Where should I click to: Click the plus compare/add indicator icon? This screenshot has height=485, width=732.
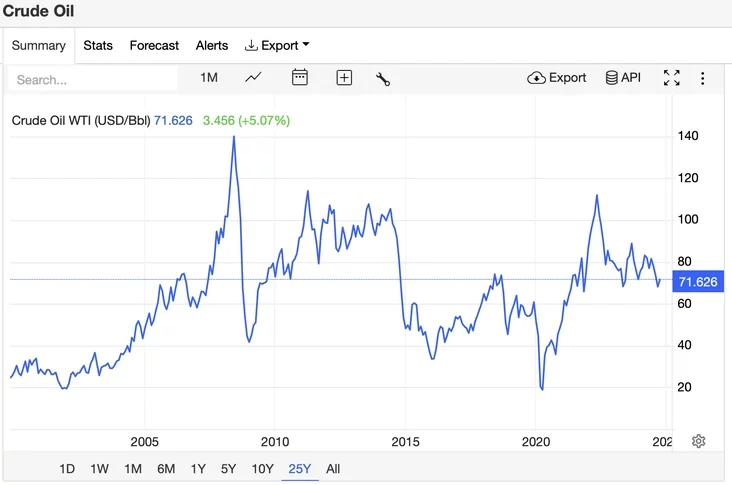coord(344,78)
